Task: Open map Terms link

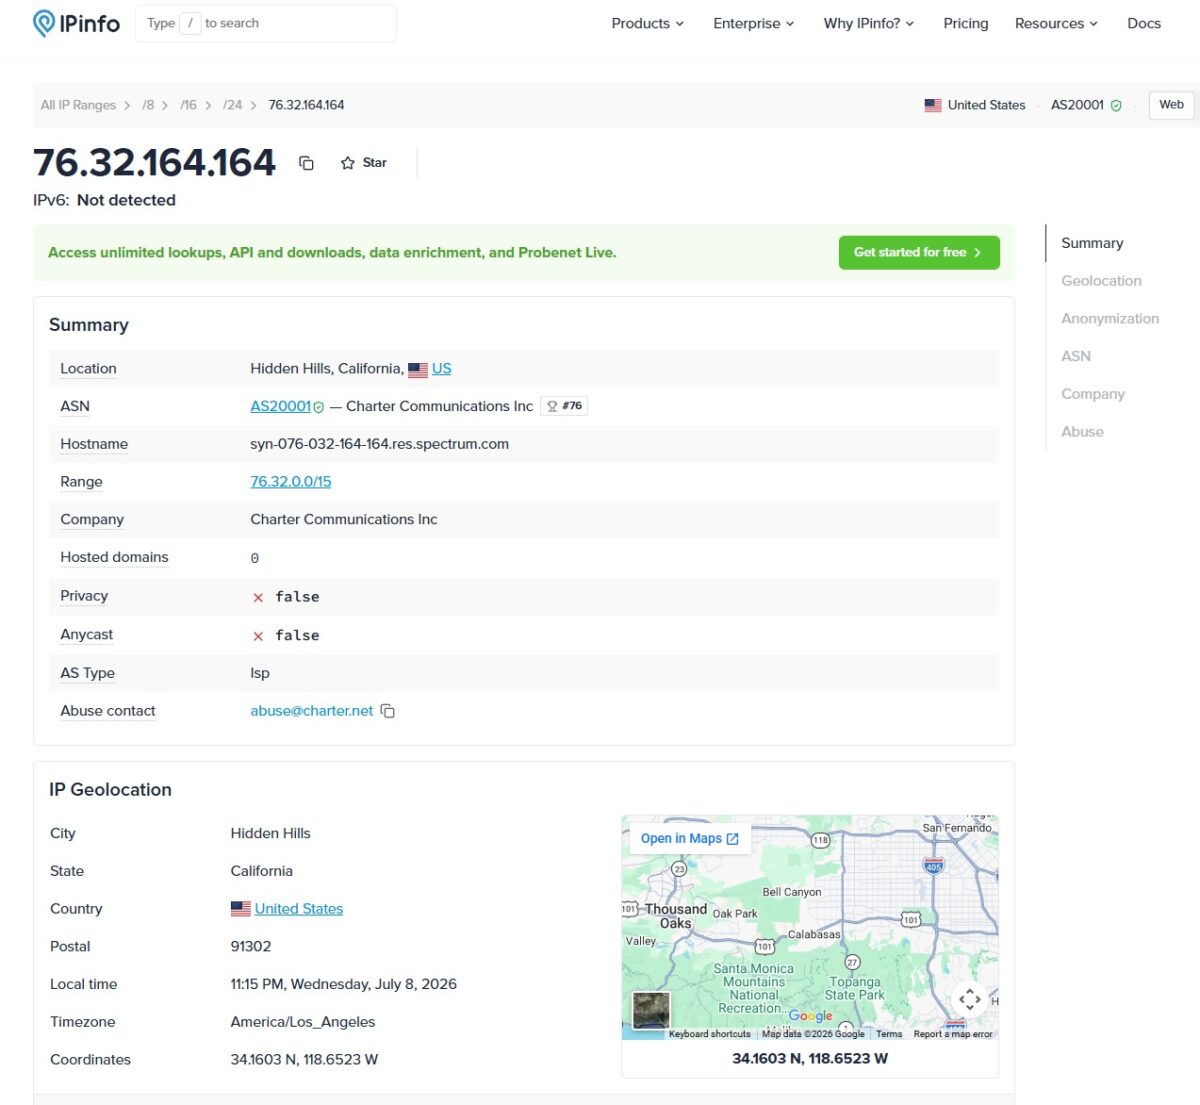Action: pyautogui.click(x=889, y=1034)
